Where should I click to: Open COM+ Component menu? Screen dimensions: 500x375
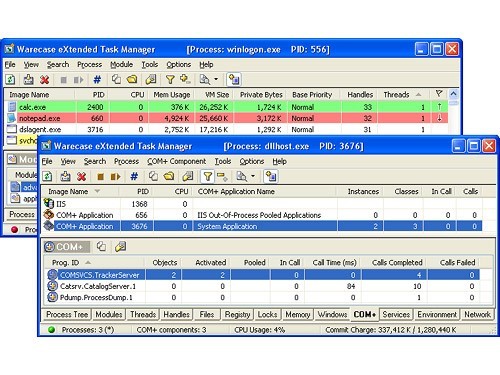coord(177,161)
